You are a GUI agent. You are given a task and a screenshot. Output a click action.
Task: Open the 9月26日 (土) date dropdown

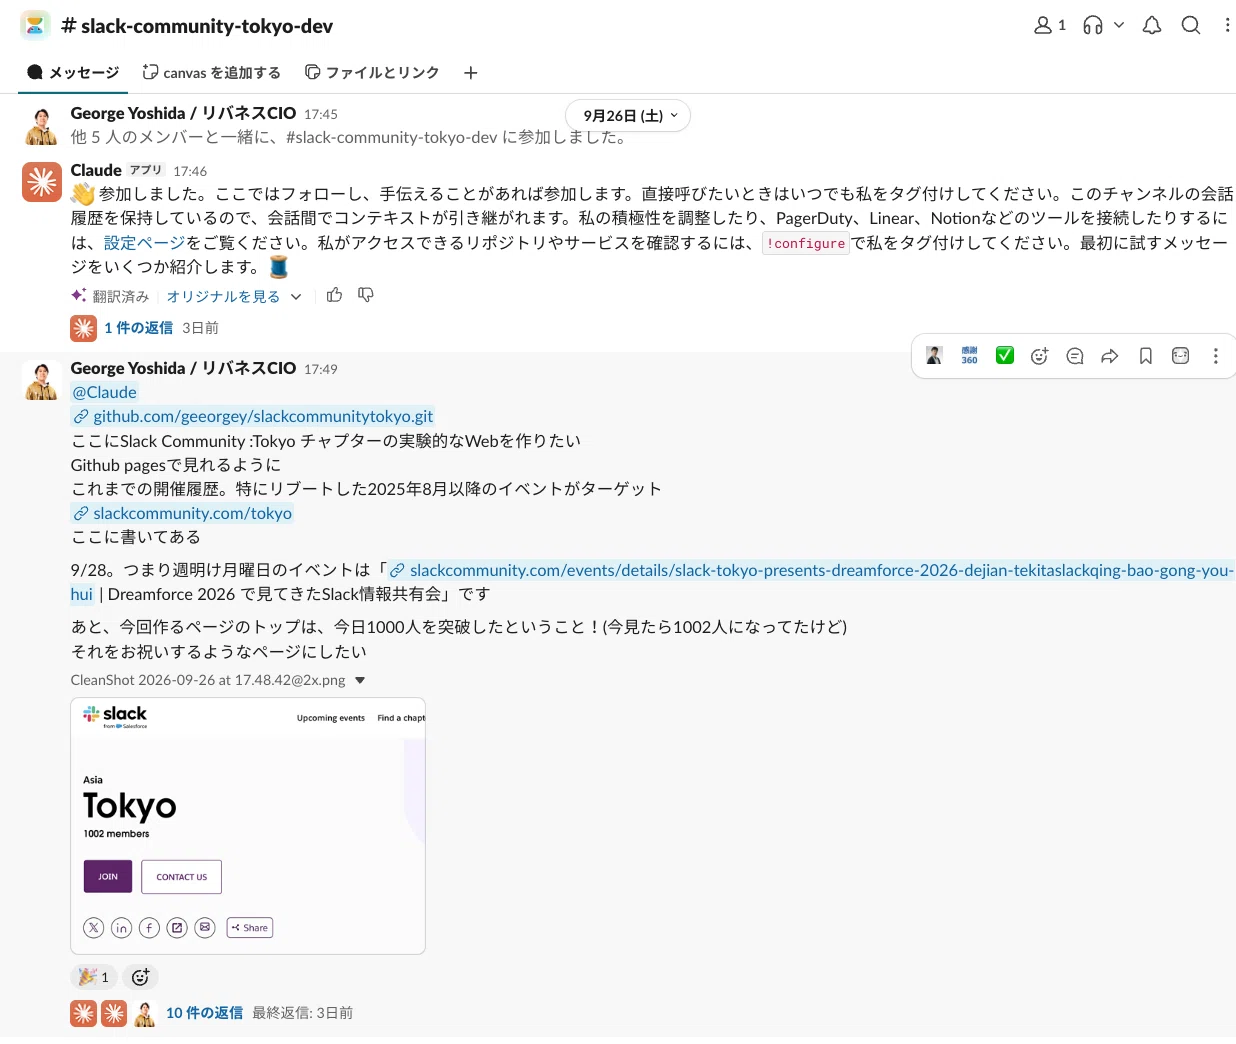point(628,115)
